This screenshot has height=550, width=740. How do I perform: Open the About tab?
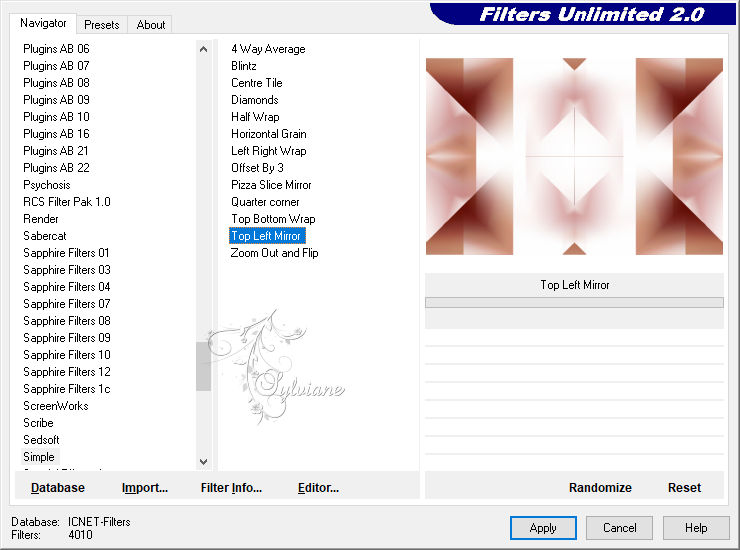[x=151, y=25]
